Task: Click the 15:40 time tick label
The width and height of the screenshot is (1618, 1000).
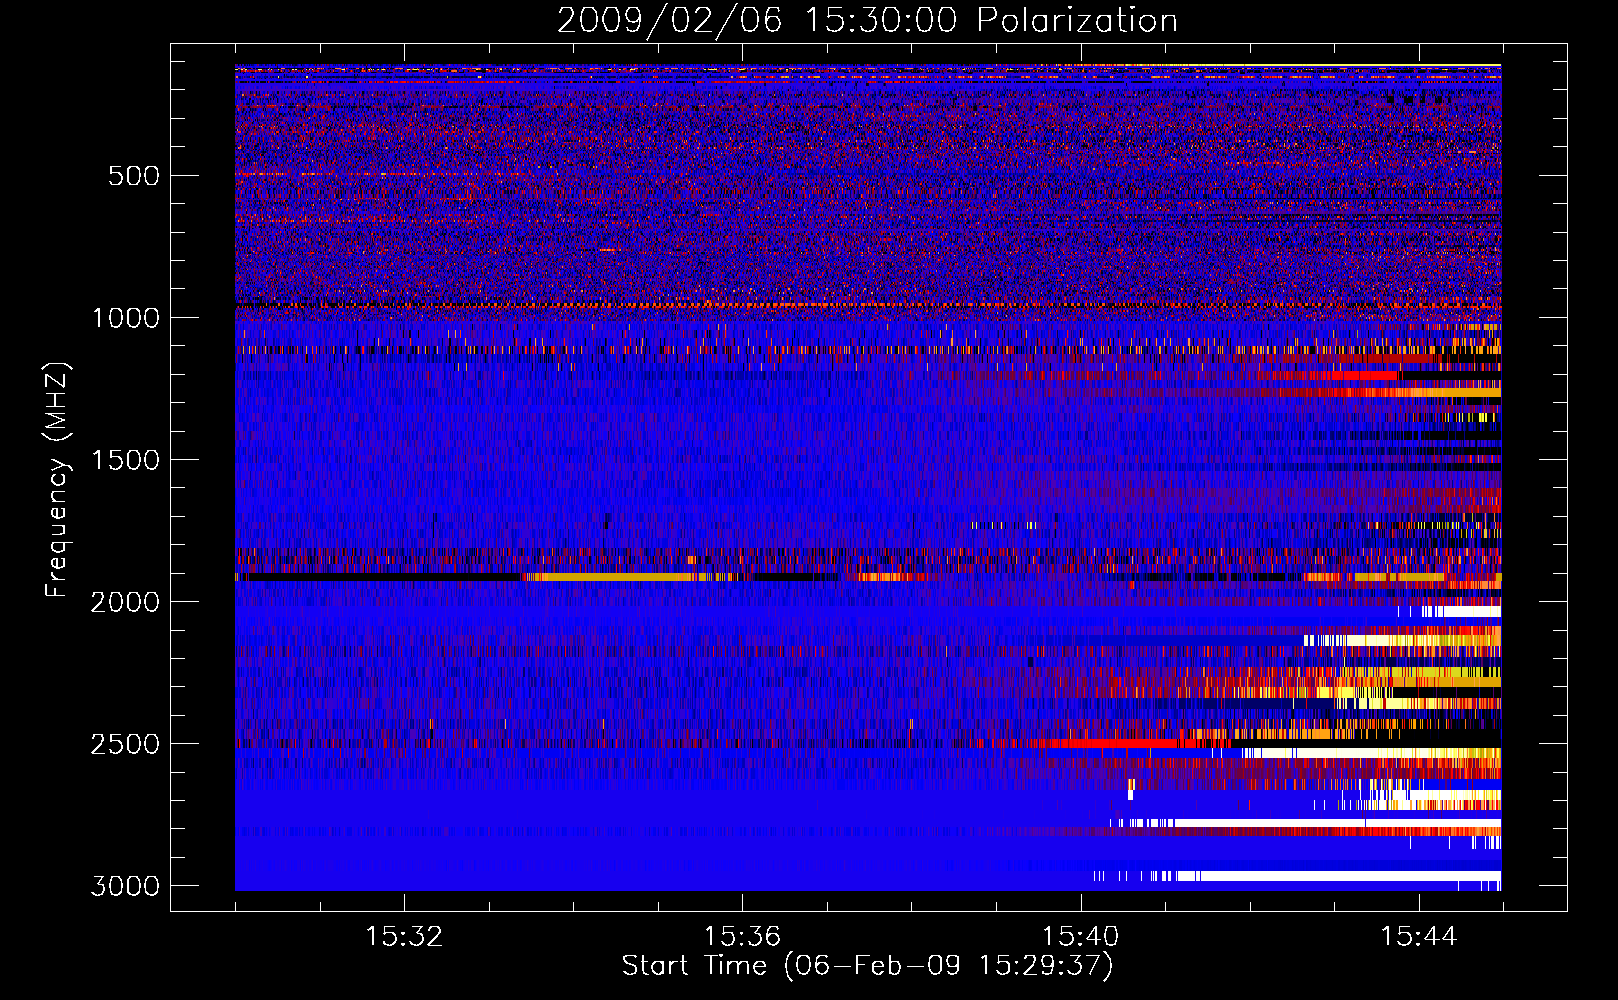Action: [1080, 937]
